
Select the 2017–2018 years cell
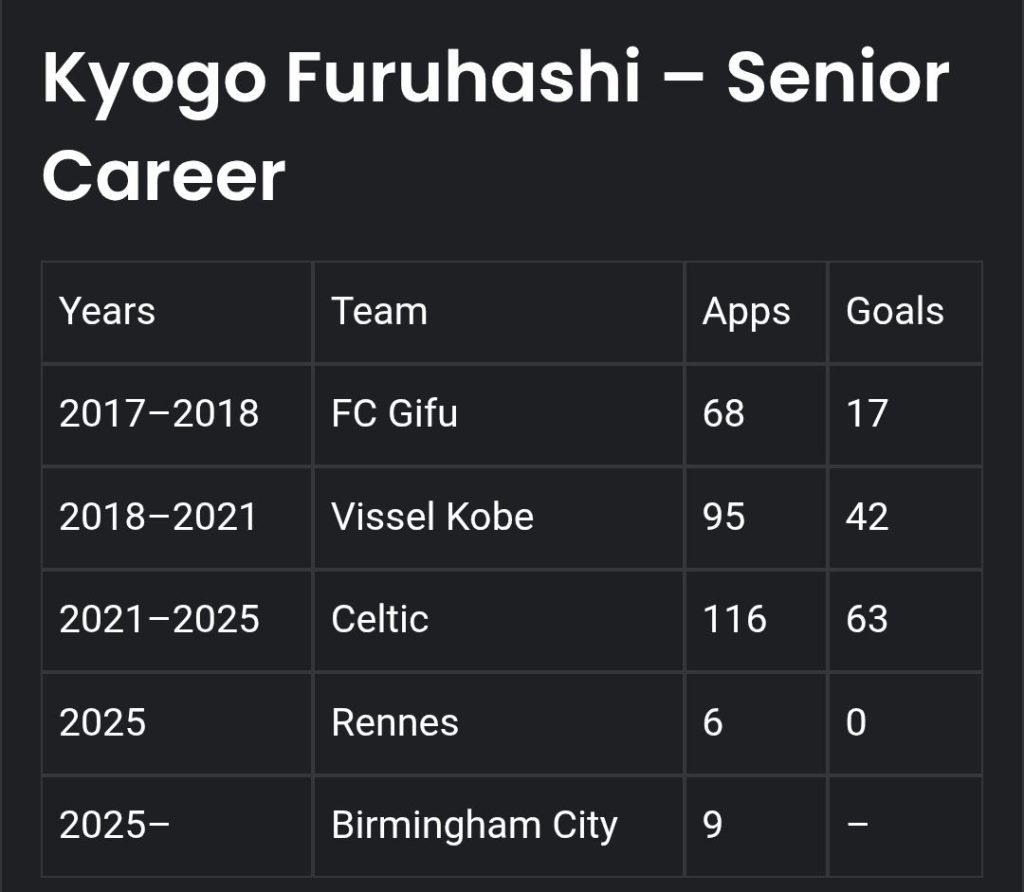(177, 415)
